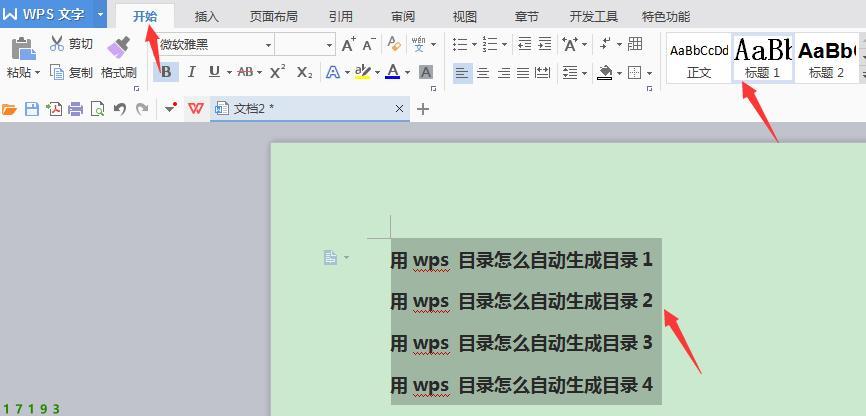The height and width of the screenshot is (416, 866).
Task: Undo the last action
Action: coord(119,109)
